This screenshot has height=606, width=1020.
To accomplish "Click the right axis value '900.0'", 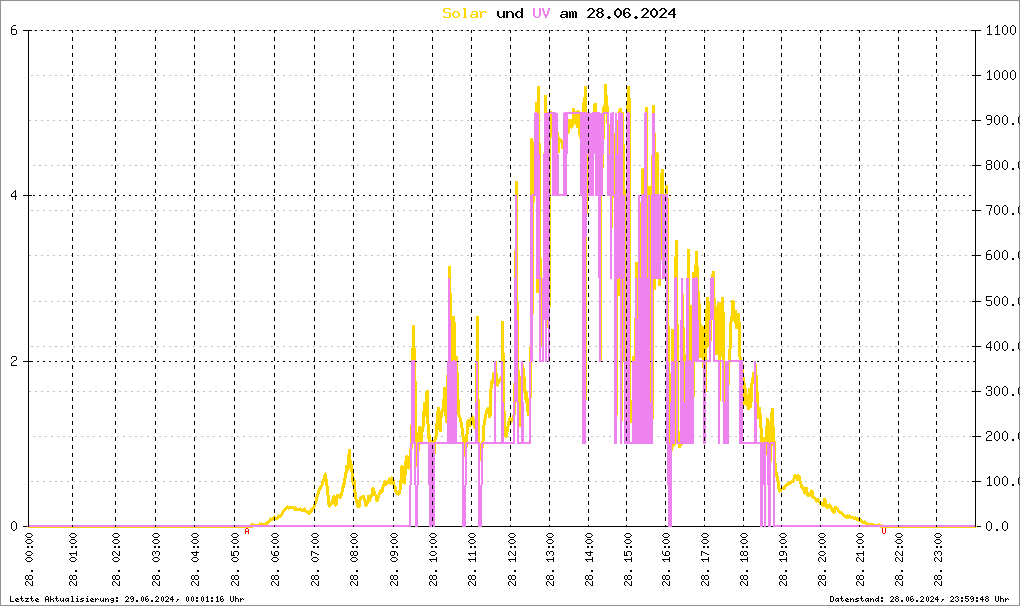I will pos(1002,120).
